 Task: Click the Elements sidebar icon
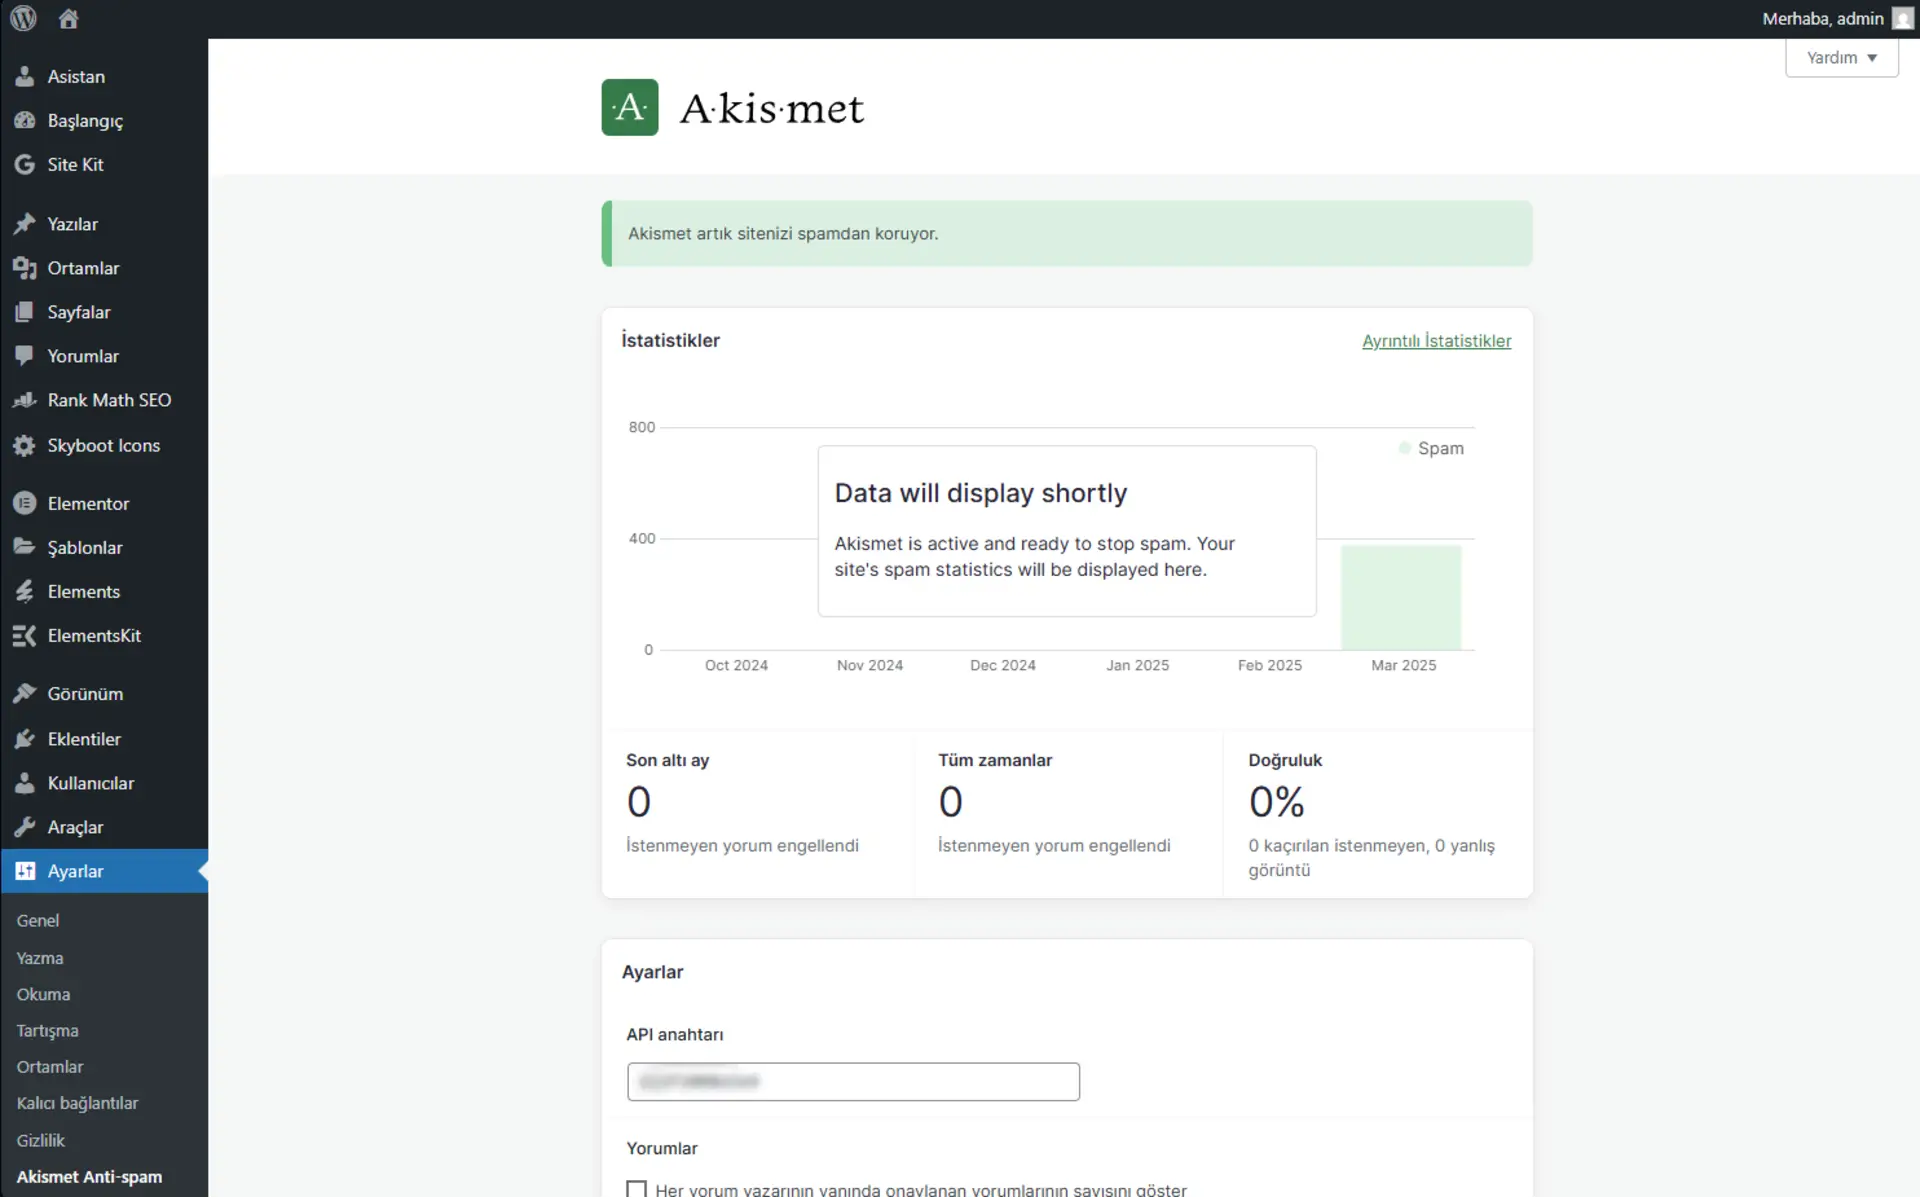tap(25, 592)
